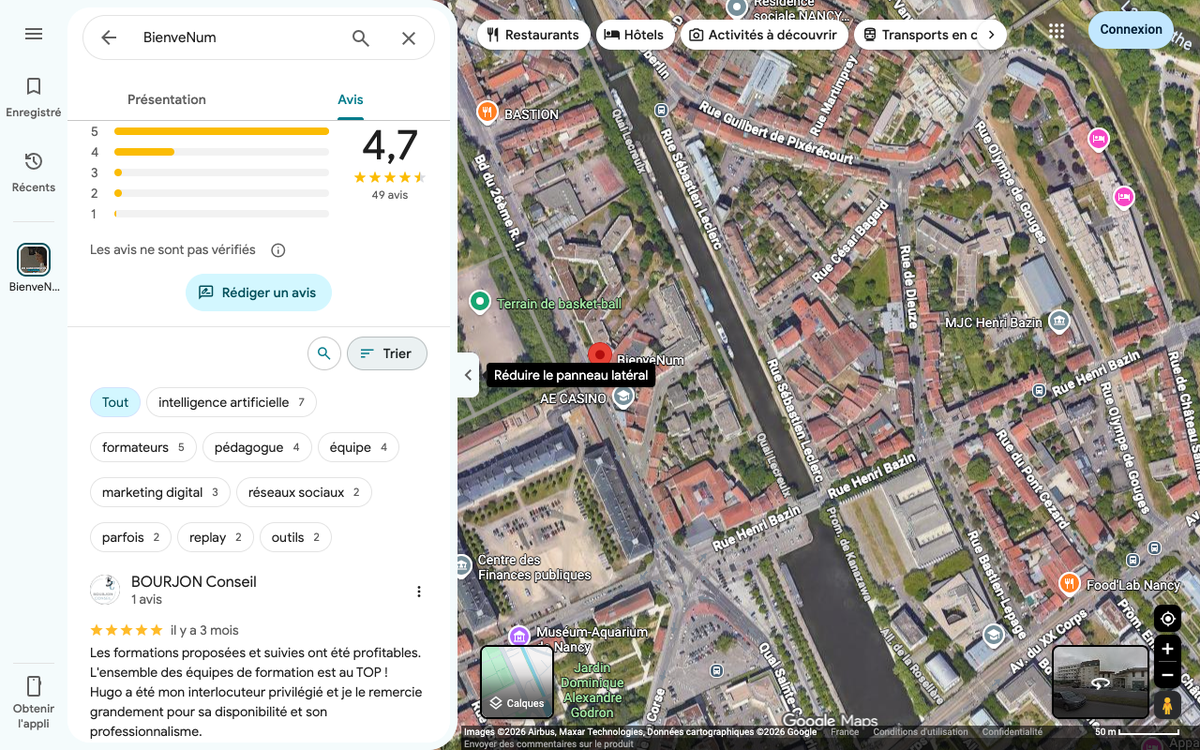The width and height of the screenshot is (1200, 750).
Task: Zoom in with the plus button
Action: point(1167,649)
